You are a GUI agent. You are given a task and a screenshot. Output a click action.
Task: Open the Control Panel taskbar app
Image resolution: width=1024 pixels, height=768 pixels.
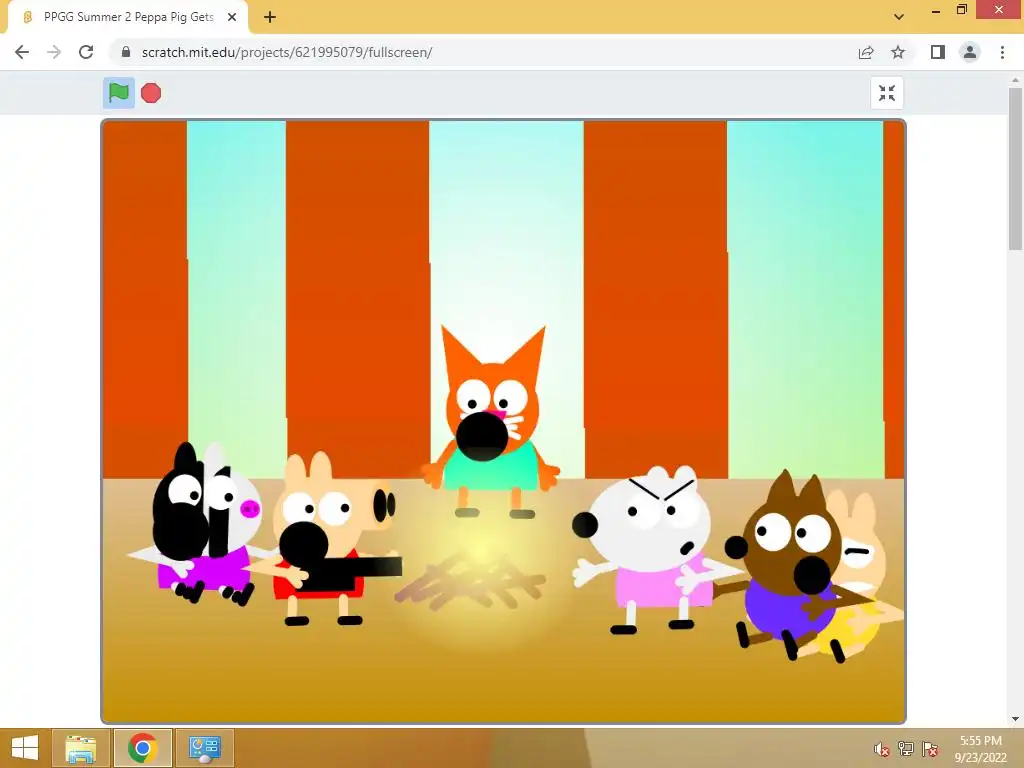(x=204, y=748)
